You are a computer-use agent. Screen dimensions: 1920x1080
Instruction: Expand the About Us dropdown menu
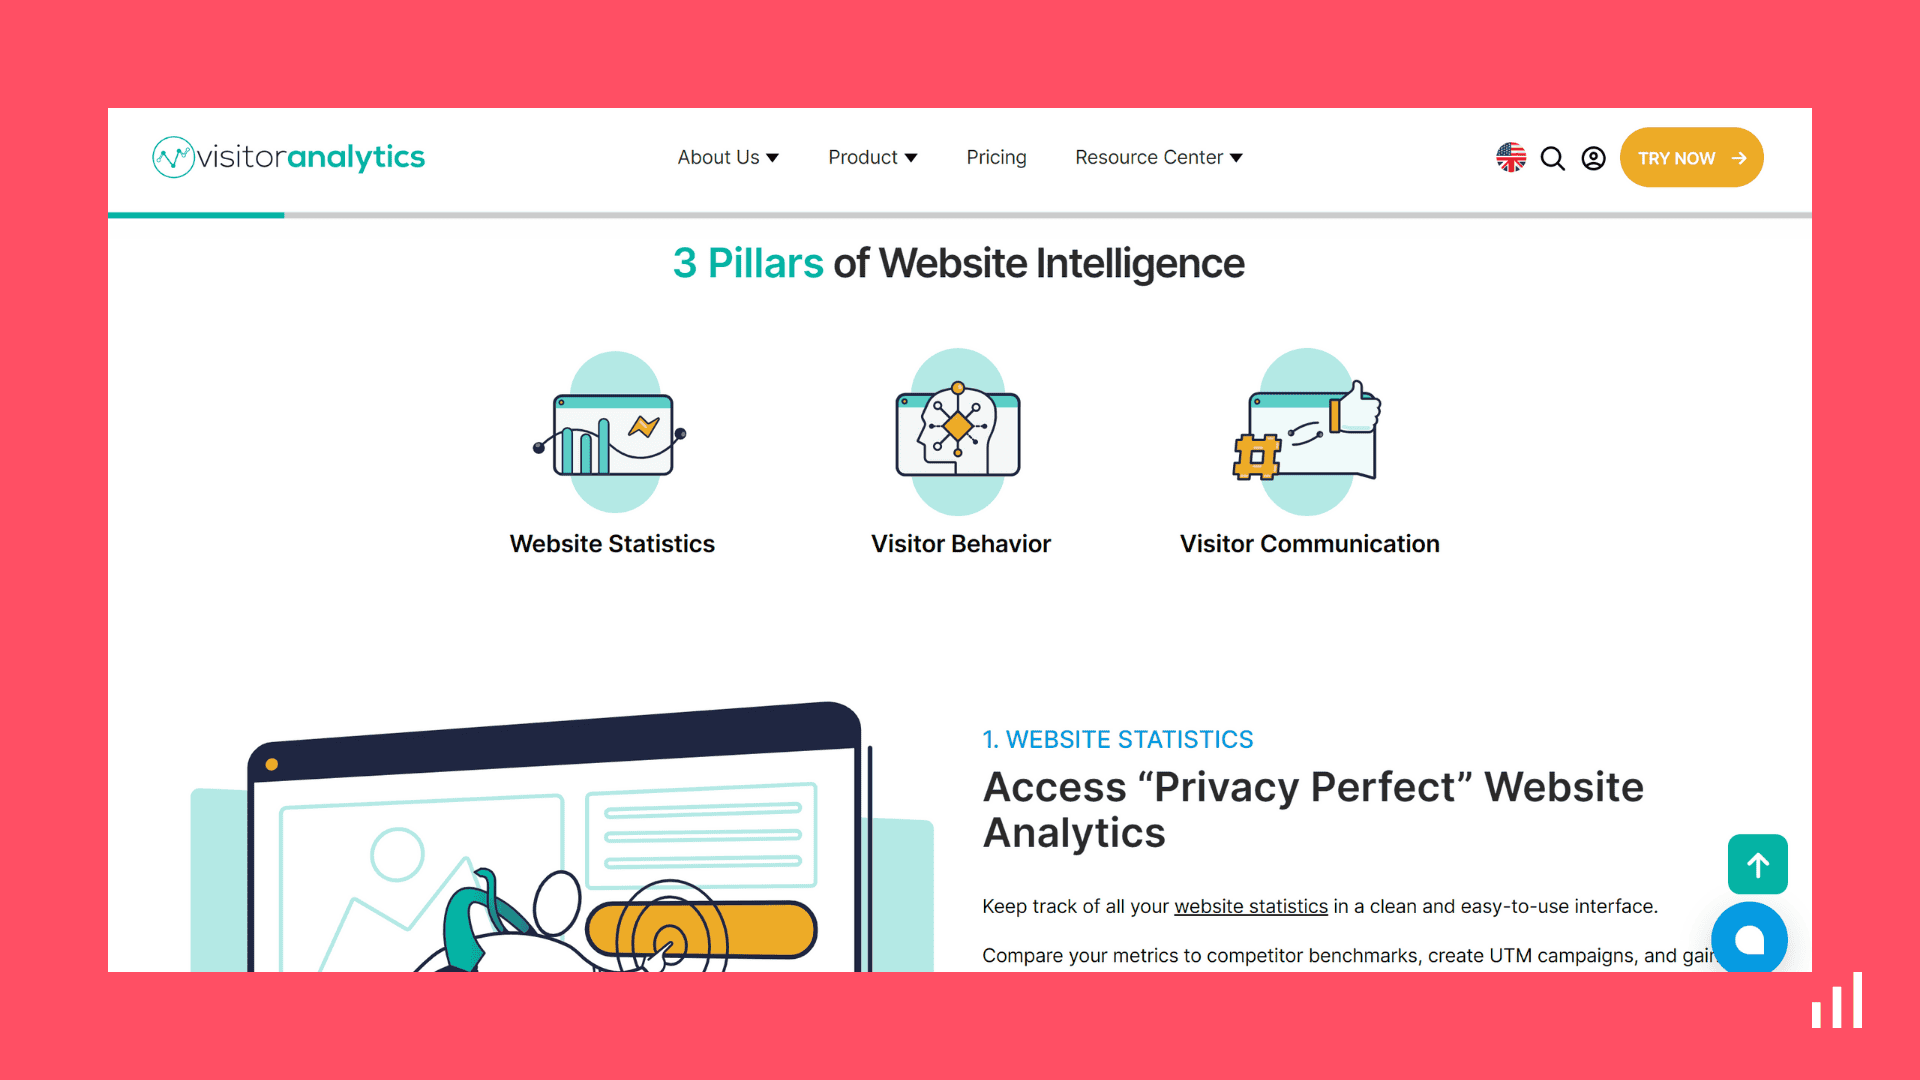click(x=728, y=157)
